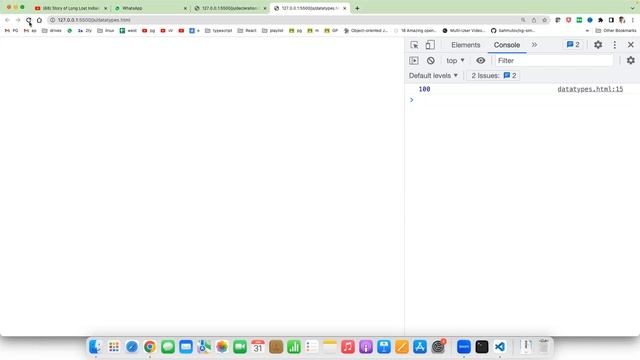
Task: Go forward with the browser forward arrow
Action: (18, 20)
